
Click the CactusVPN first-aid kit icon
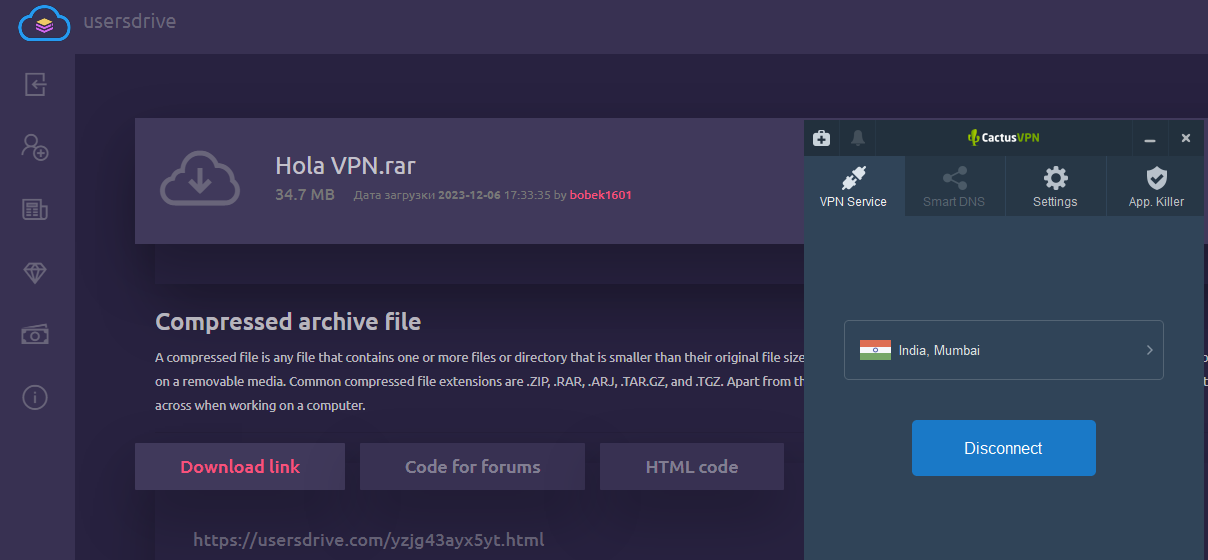pos(821,138)
